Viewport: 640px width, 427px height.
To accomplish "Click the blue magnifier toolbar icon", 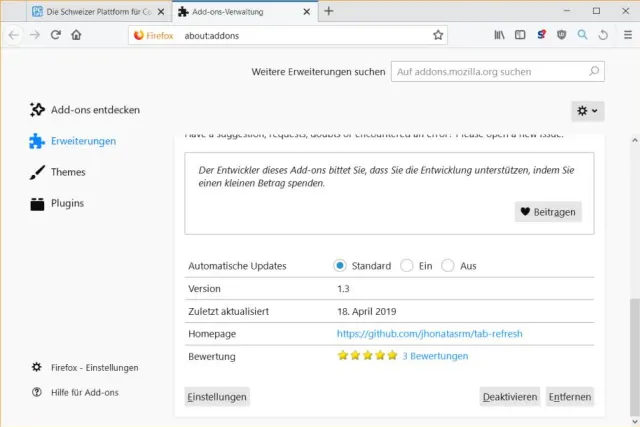I will [x=582, y=35].
